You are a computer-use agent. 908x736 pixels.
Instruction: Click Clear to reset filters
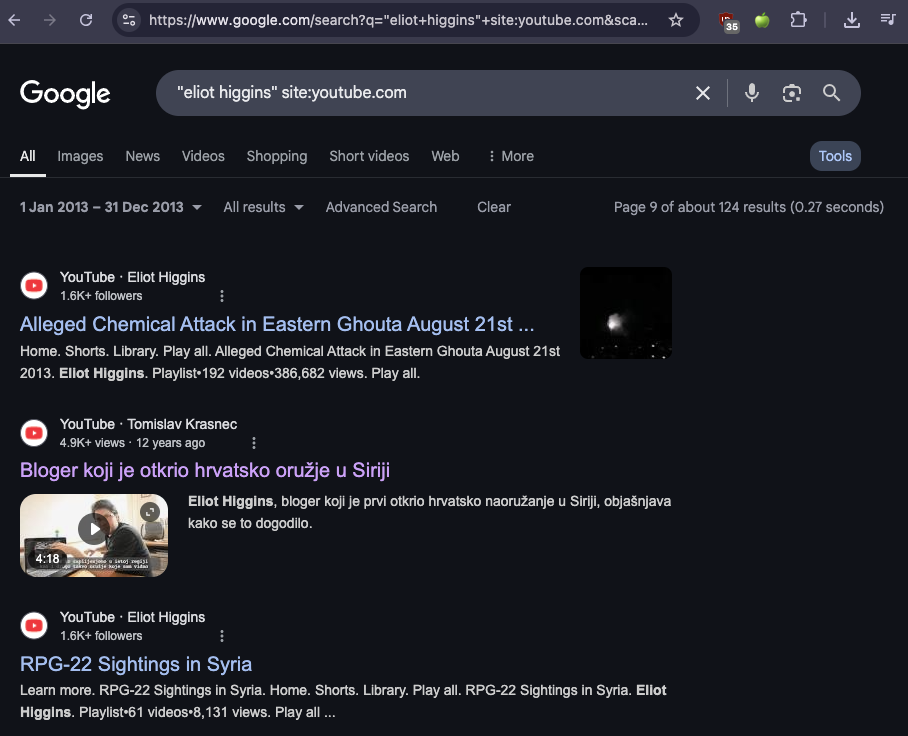(494, 207)
